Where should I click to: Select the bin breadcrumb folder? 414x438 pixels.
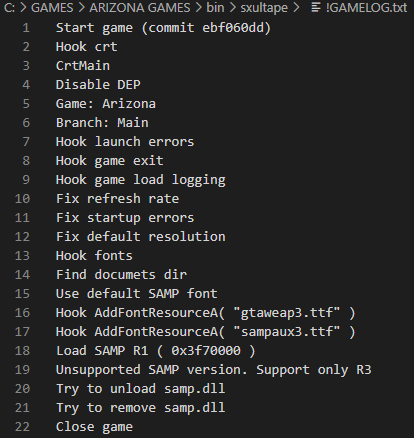215,8
